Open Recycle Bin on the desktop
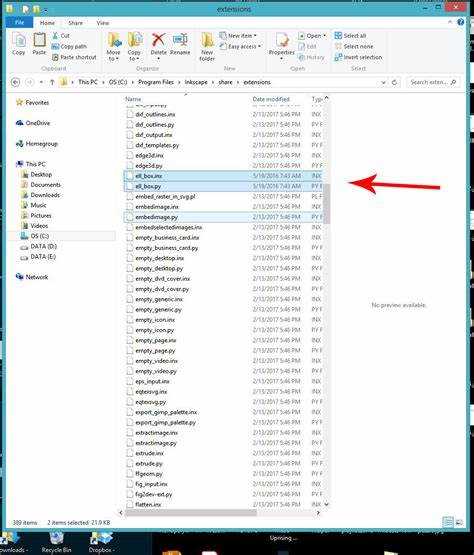Screen dimensions: 474x555 pos(56,542)
